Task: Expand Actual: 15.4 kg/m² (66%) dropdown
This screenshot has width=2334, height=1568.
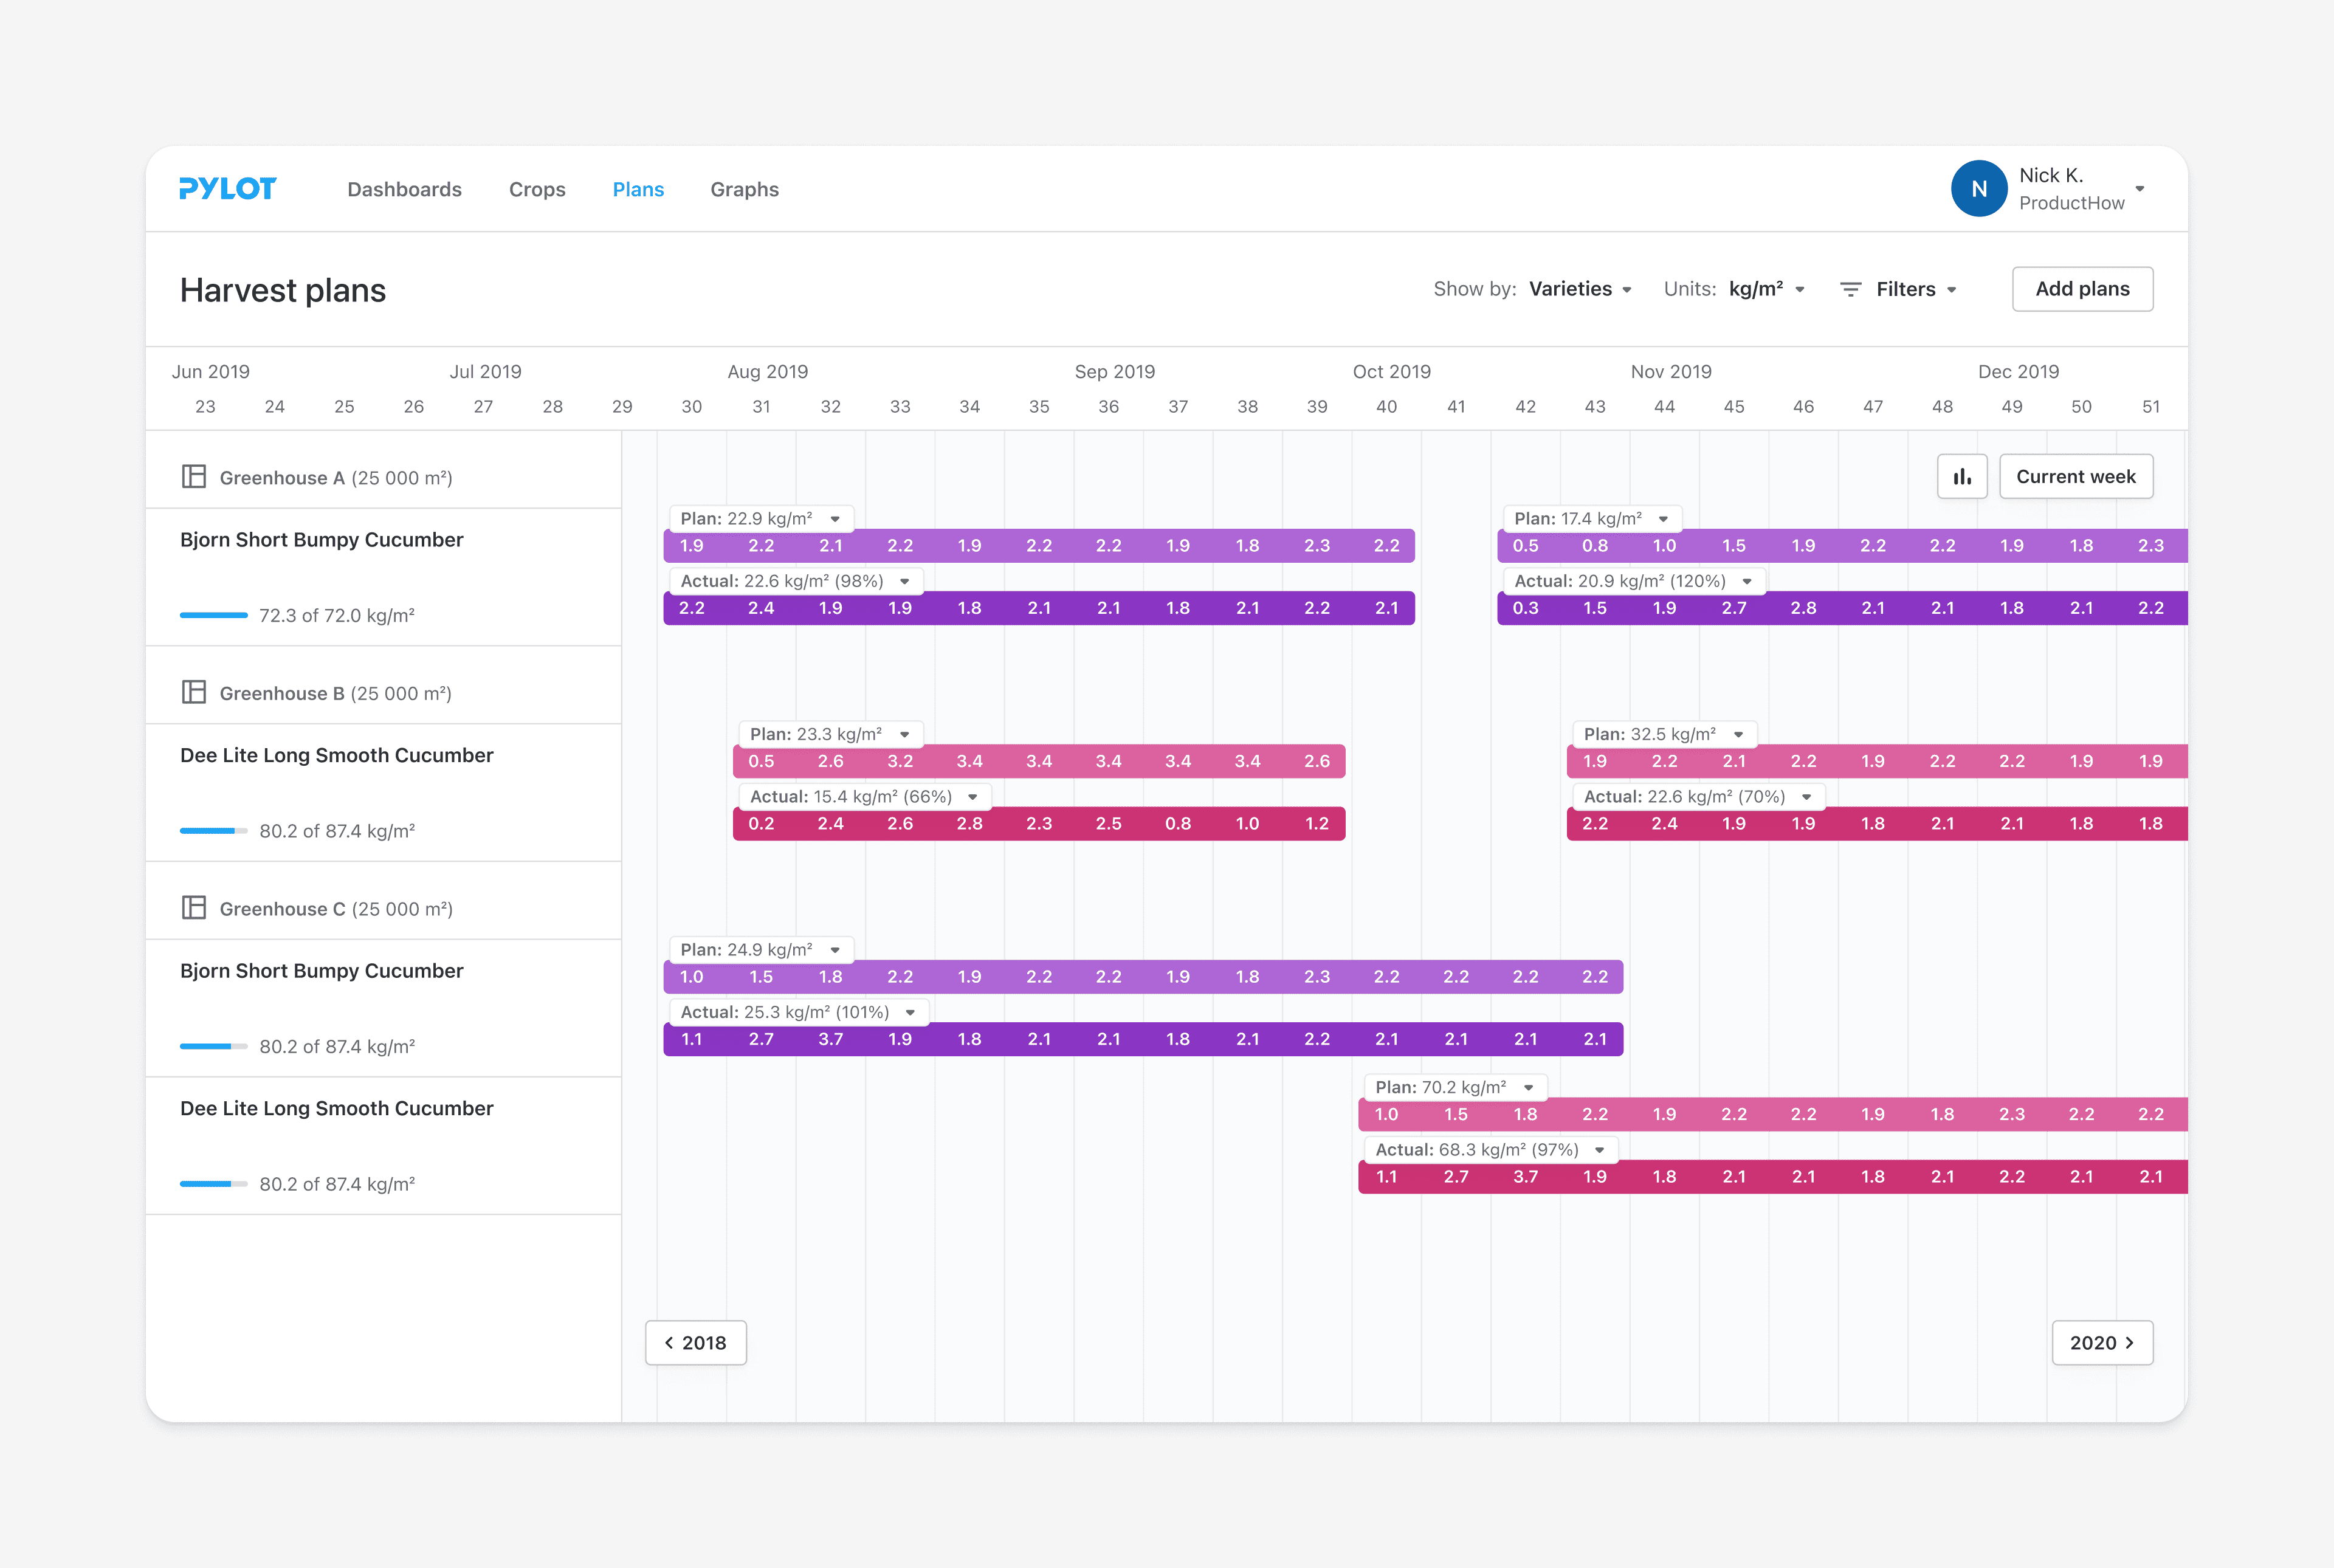Action: click(x=972, y=797)
